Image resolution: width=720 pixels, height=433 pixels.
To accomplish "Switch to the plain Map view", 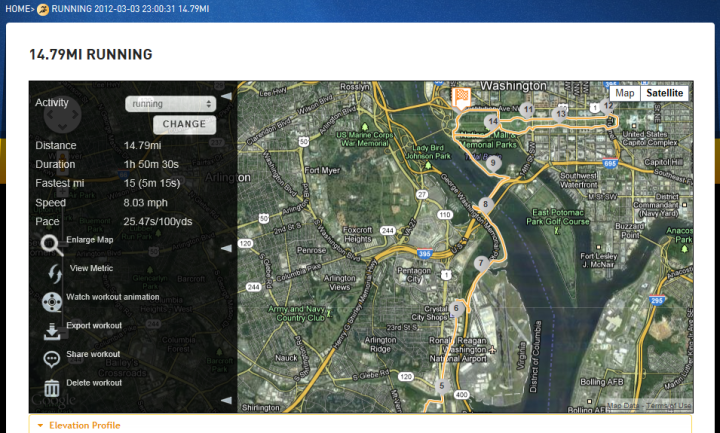I will 624,93.
